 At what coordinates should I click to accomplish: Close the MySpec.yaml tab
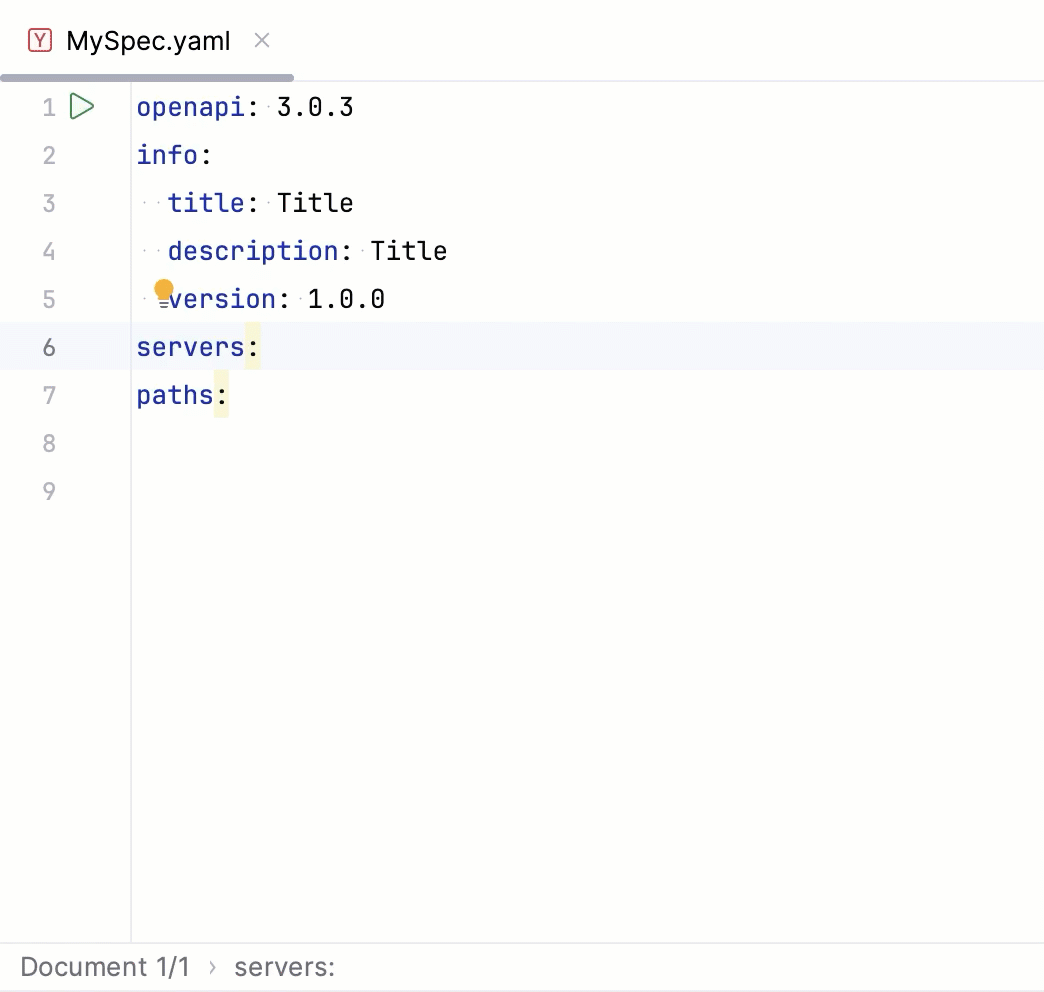261,41
